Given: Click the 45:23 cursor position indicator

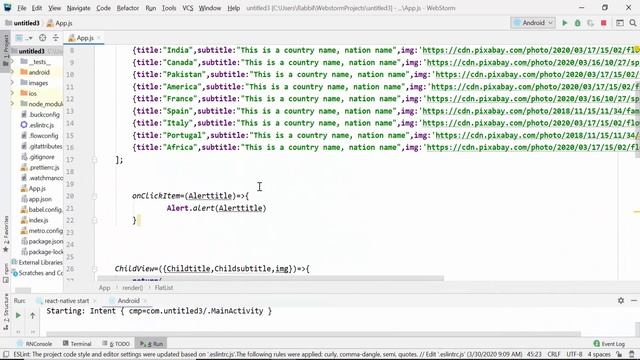Looking at the screenshot, I should [x=534, y=354].
